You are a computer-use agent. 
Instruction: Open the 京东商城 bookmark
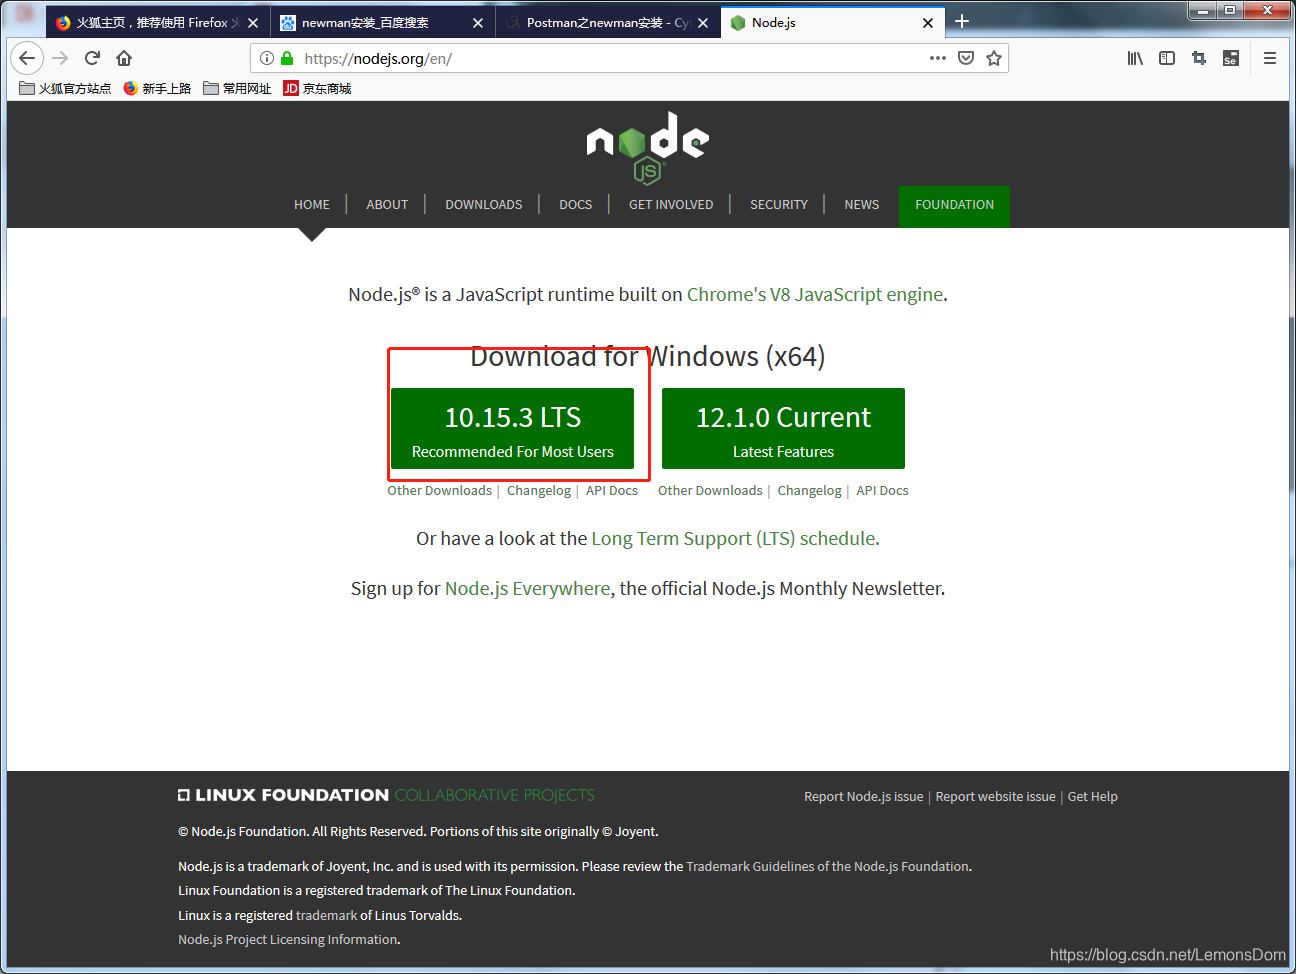317,88
